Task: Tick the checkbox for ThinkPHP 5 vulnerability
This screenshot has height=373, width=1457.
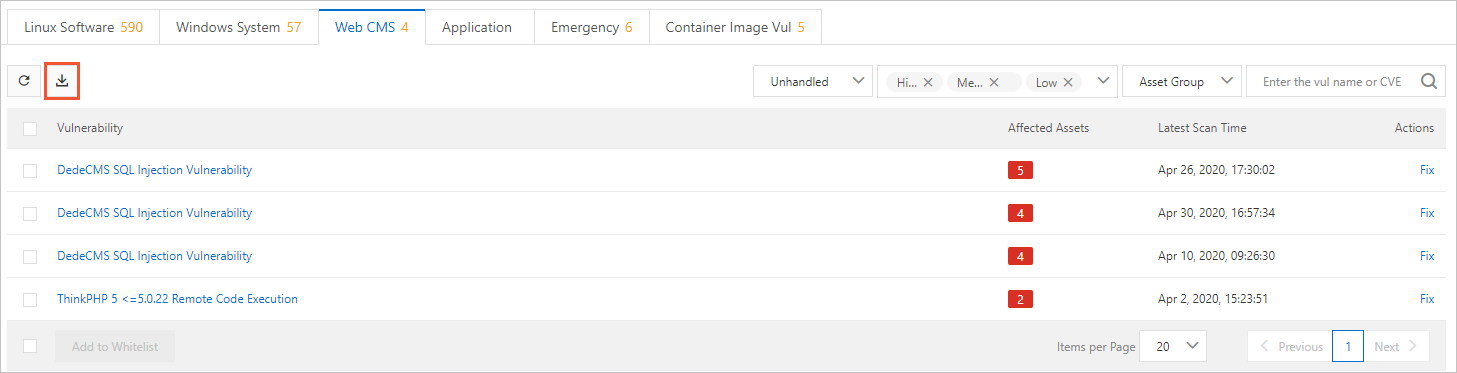Action: click(x=30, y=299)
